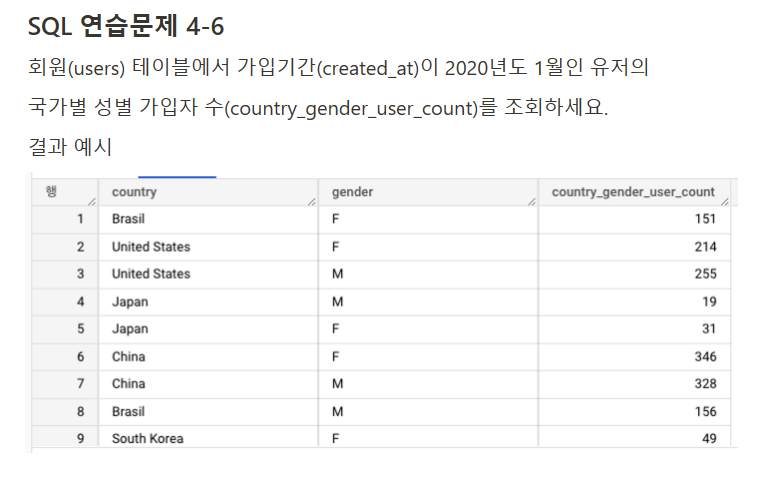758x483 pixels.
Task: Click the count value 19
Action: 709,302
